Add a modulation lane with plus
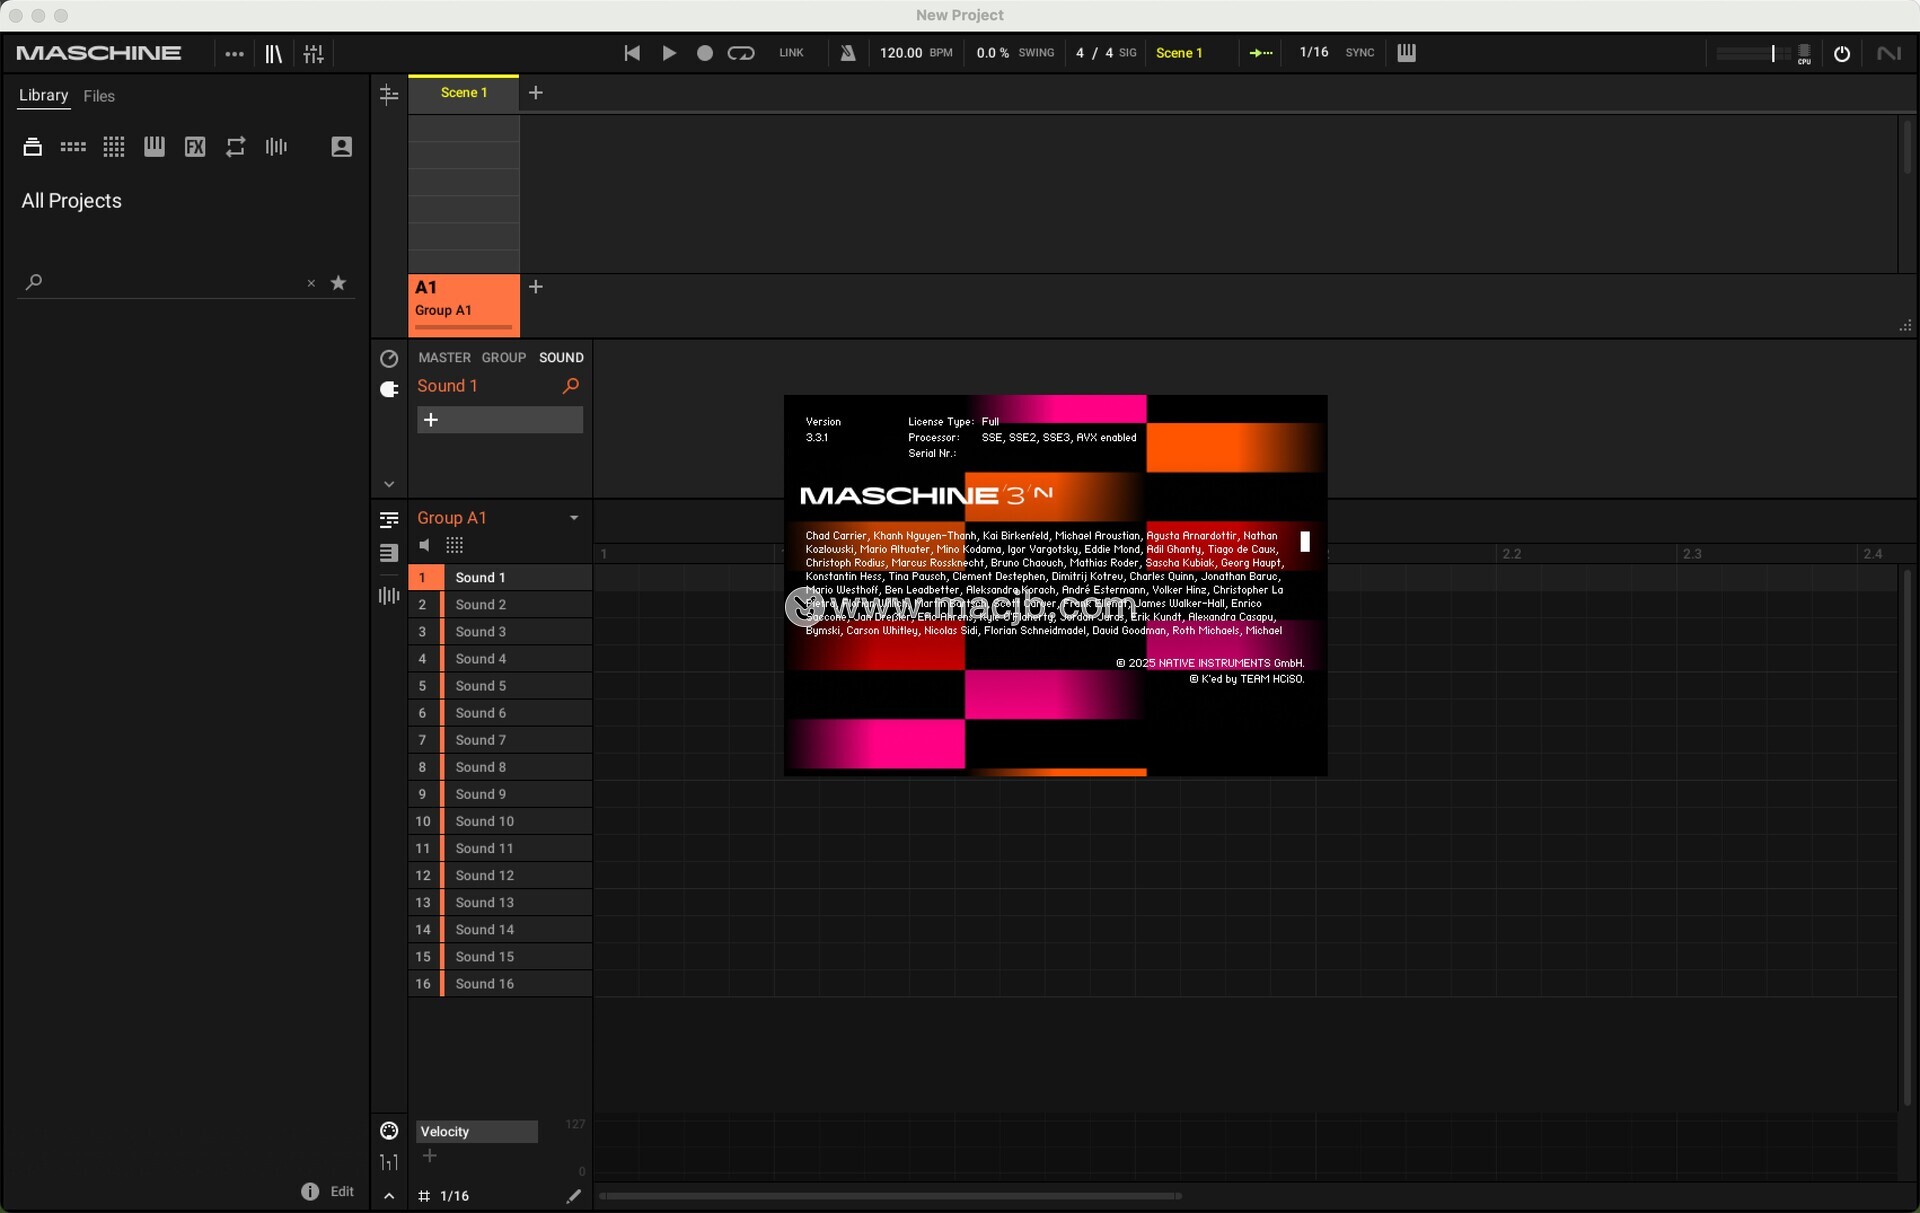The width and height of the screenshot is (1920, 1213). (430, 1156)
